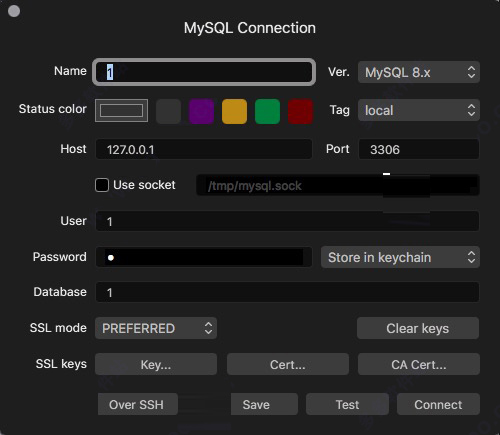Click the Port field showing 3306
This screenshot has width=500, height=435.
coord(419,149)
